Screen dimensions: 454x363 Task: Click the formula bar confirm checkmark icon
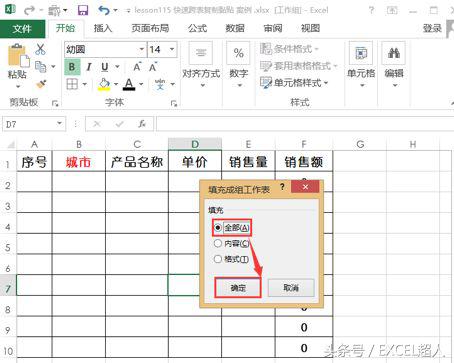pos(119,124)
